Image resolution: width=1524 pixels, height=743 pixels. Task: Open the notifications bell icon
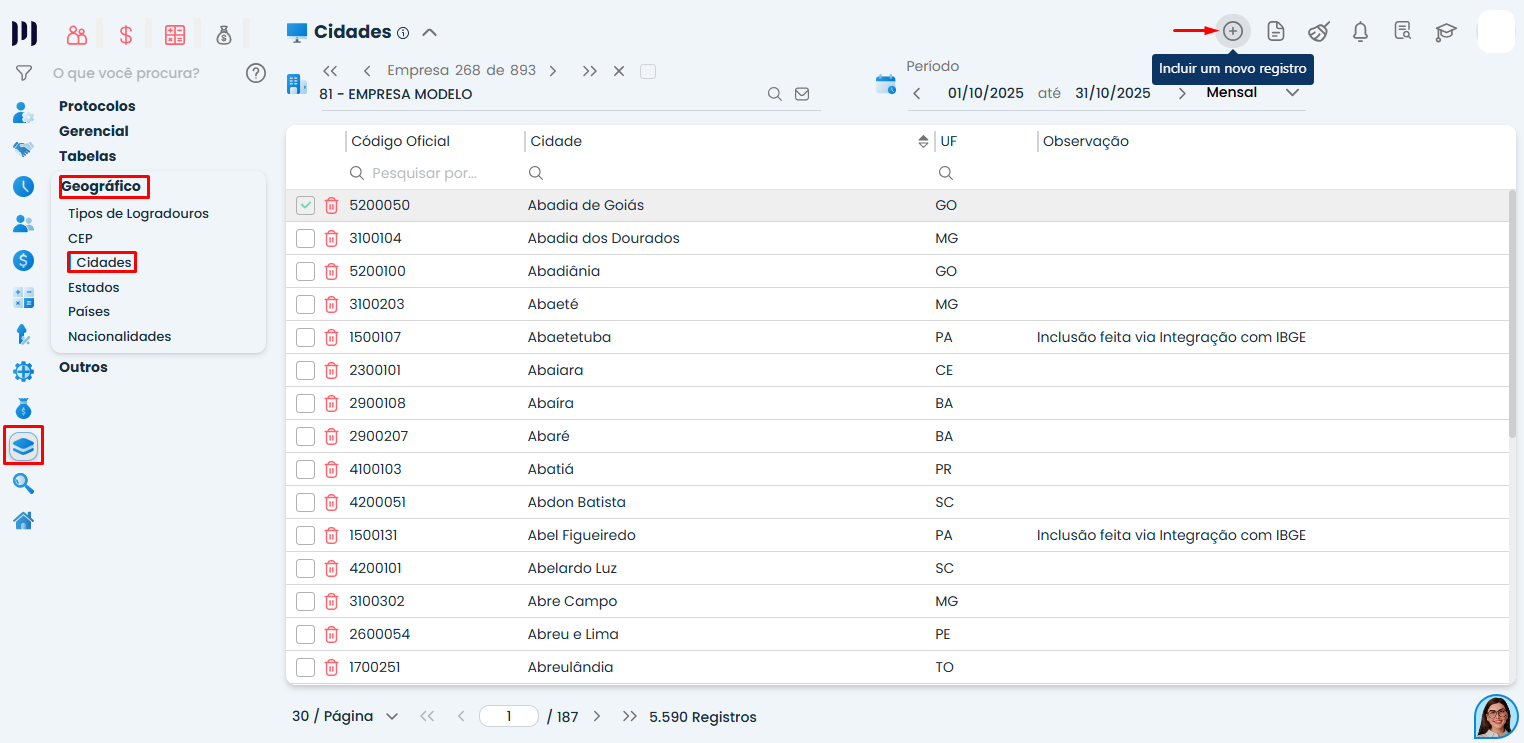tap(1360, 31)
